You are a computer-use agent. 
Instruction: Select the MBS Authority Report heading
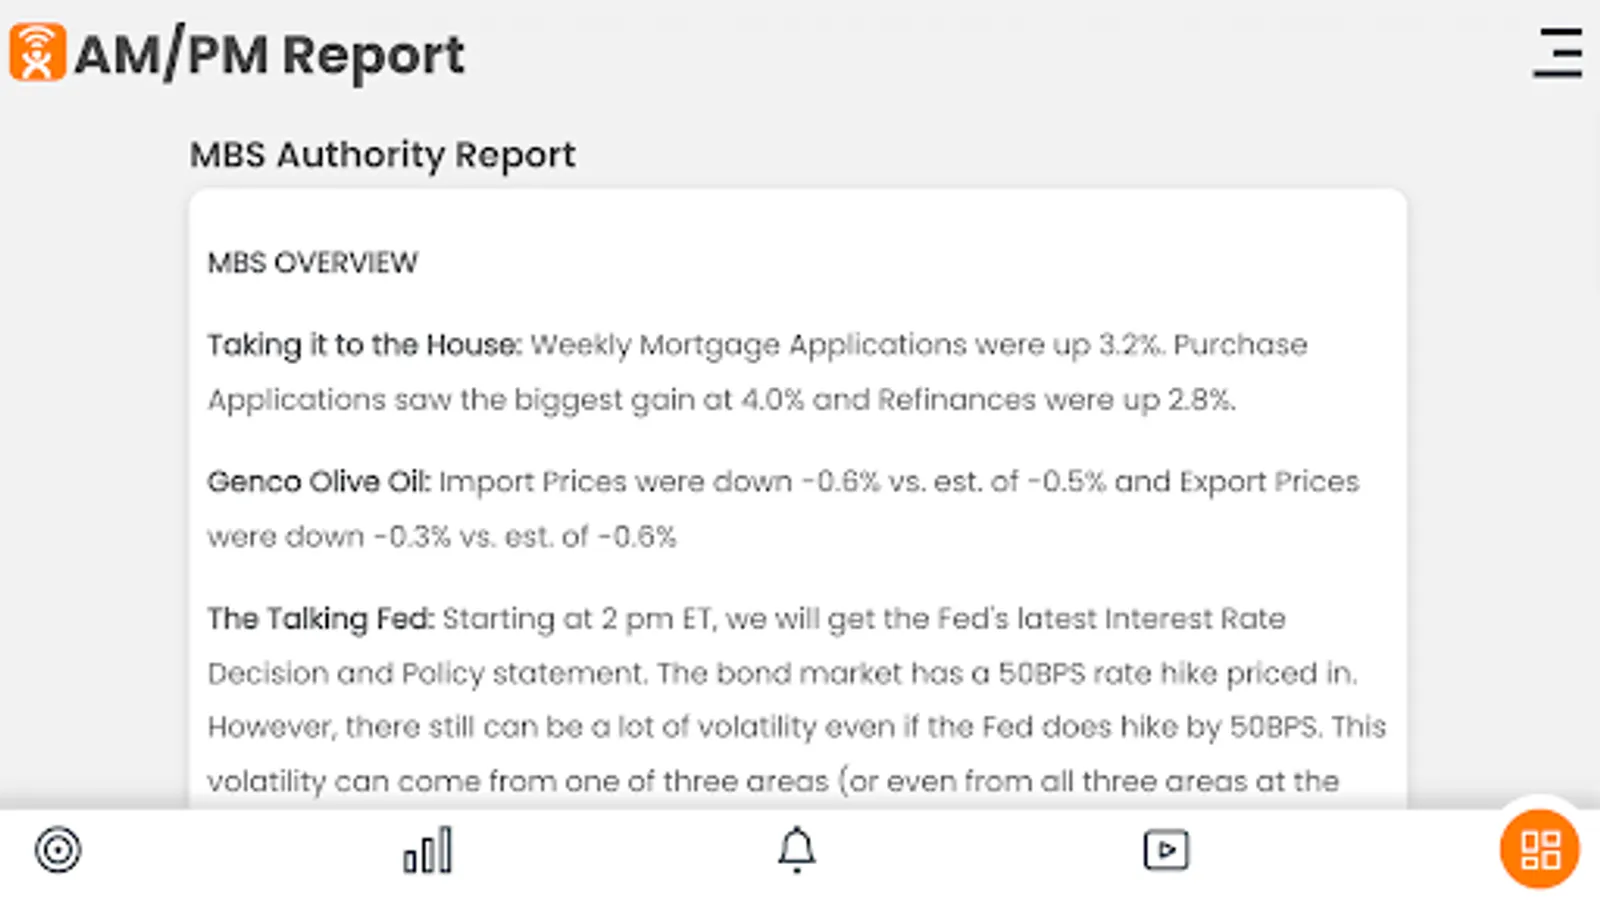click(x=382, y=155)
